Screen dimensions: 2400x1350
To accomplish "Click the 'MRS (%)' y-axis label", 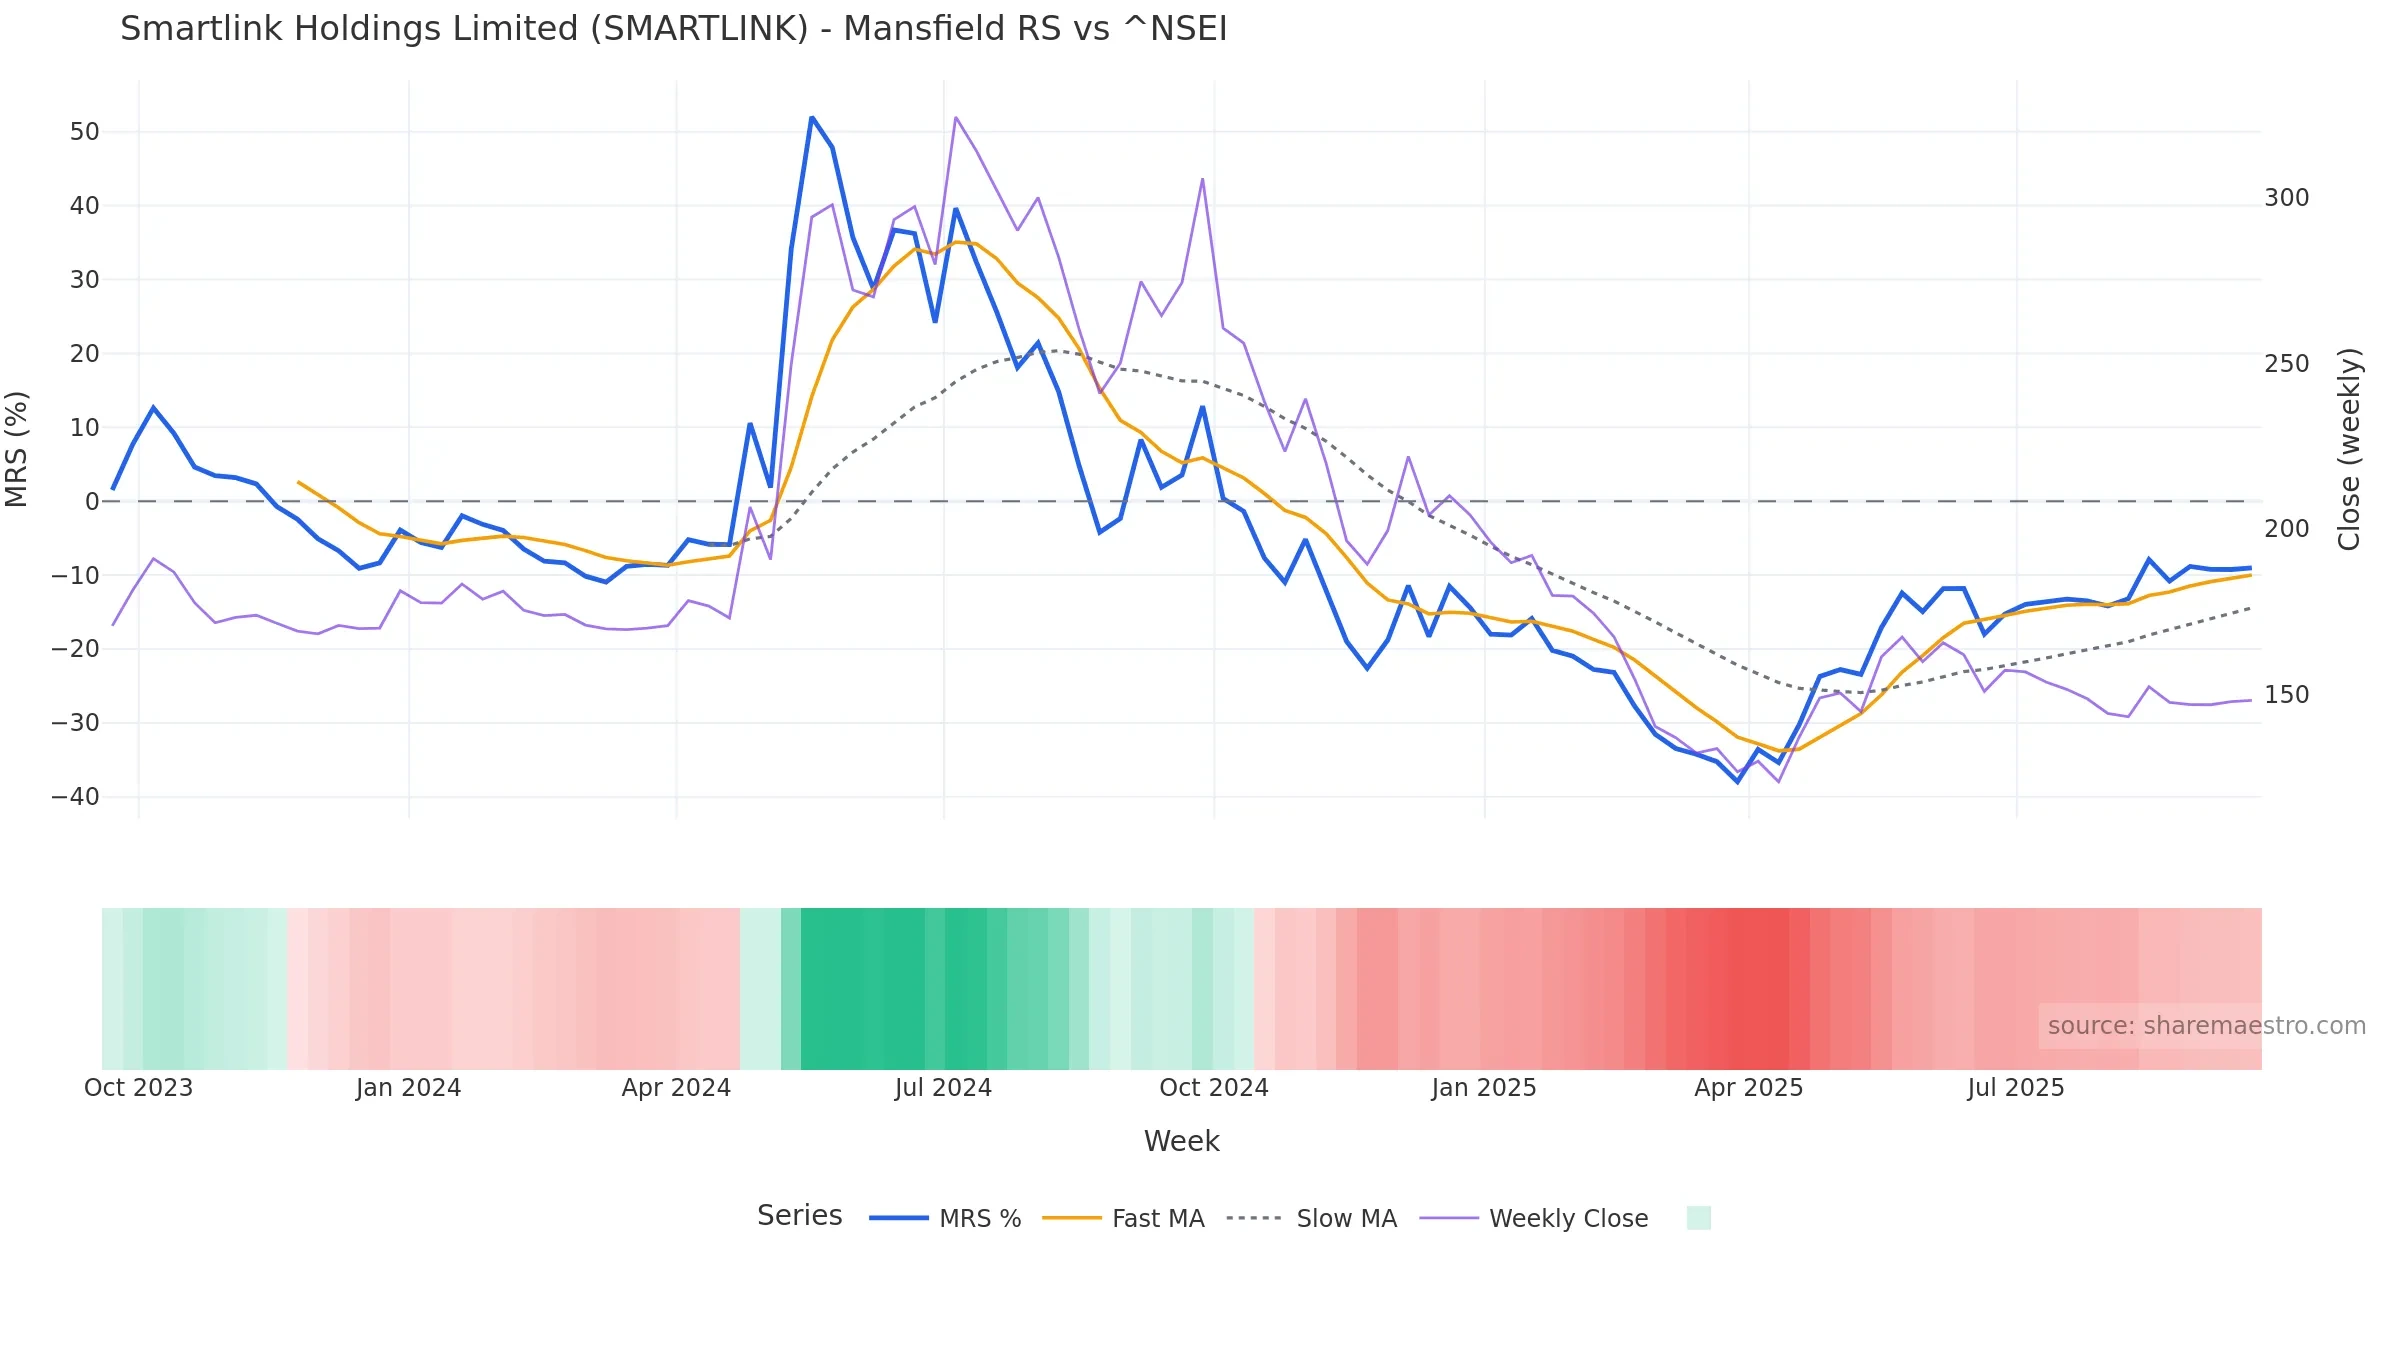I will click(17, 449).
